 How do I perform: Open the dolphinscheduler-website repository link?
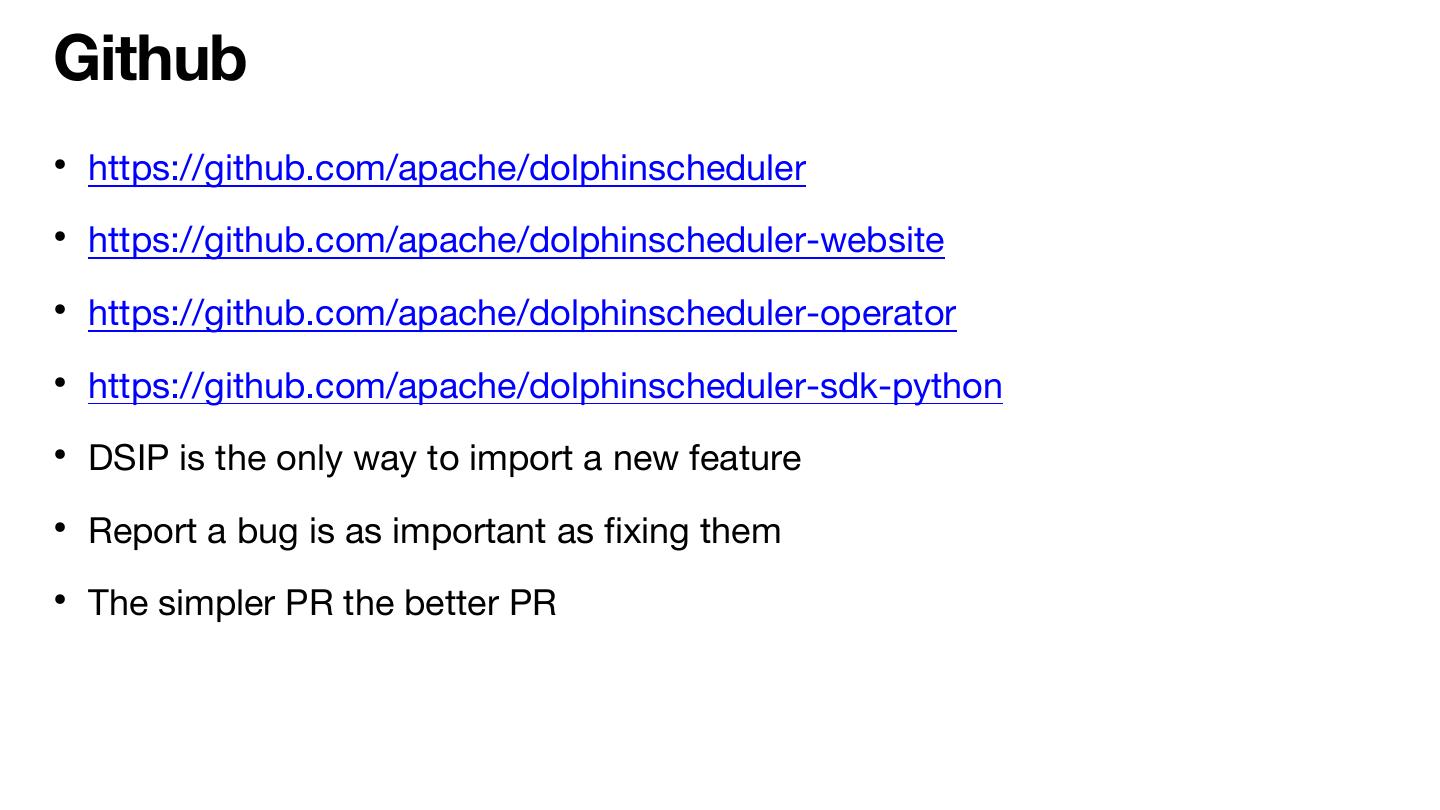pos(516,241)
